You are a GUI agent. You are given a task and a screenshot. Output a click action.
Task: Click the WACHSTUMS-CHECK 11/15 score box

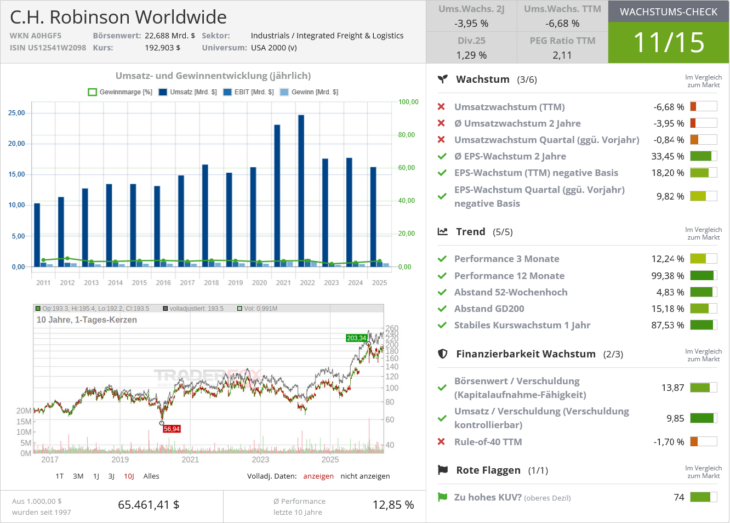coord(669,32)
